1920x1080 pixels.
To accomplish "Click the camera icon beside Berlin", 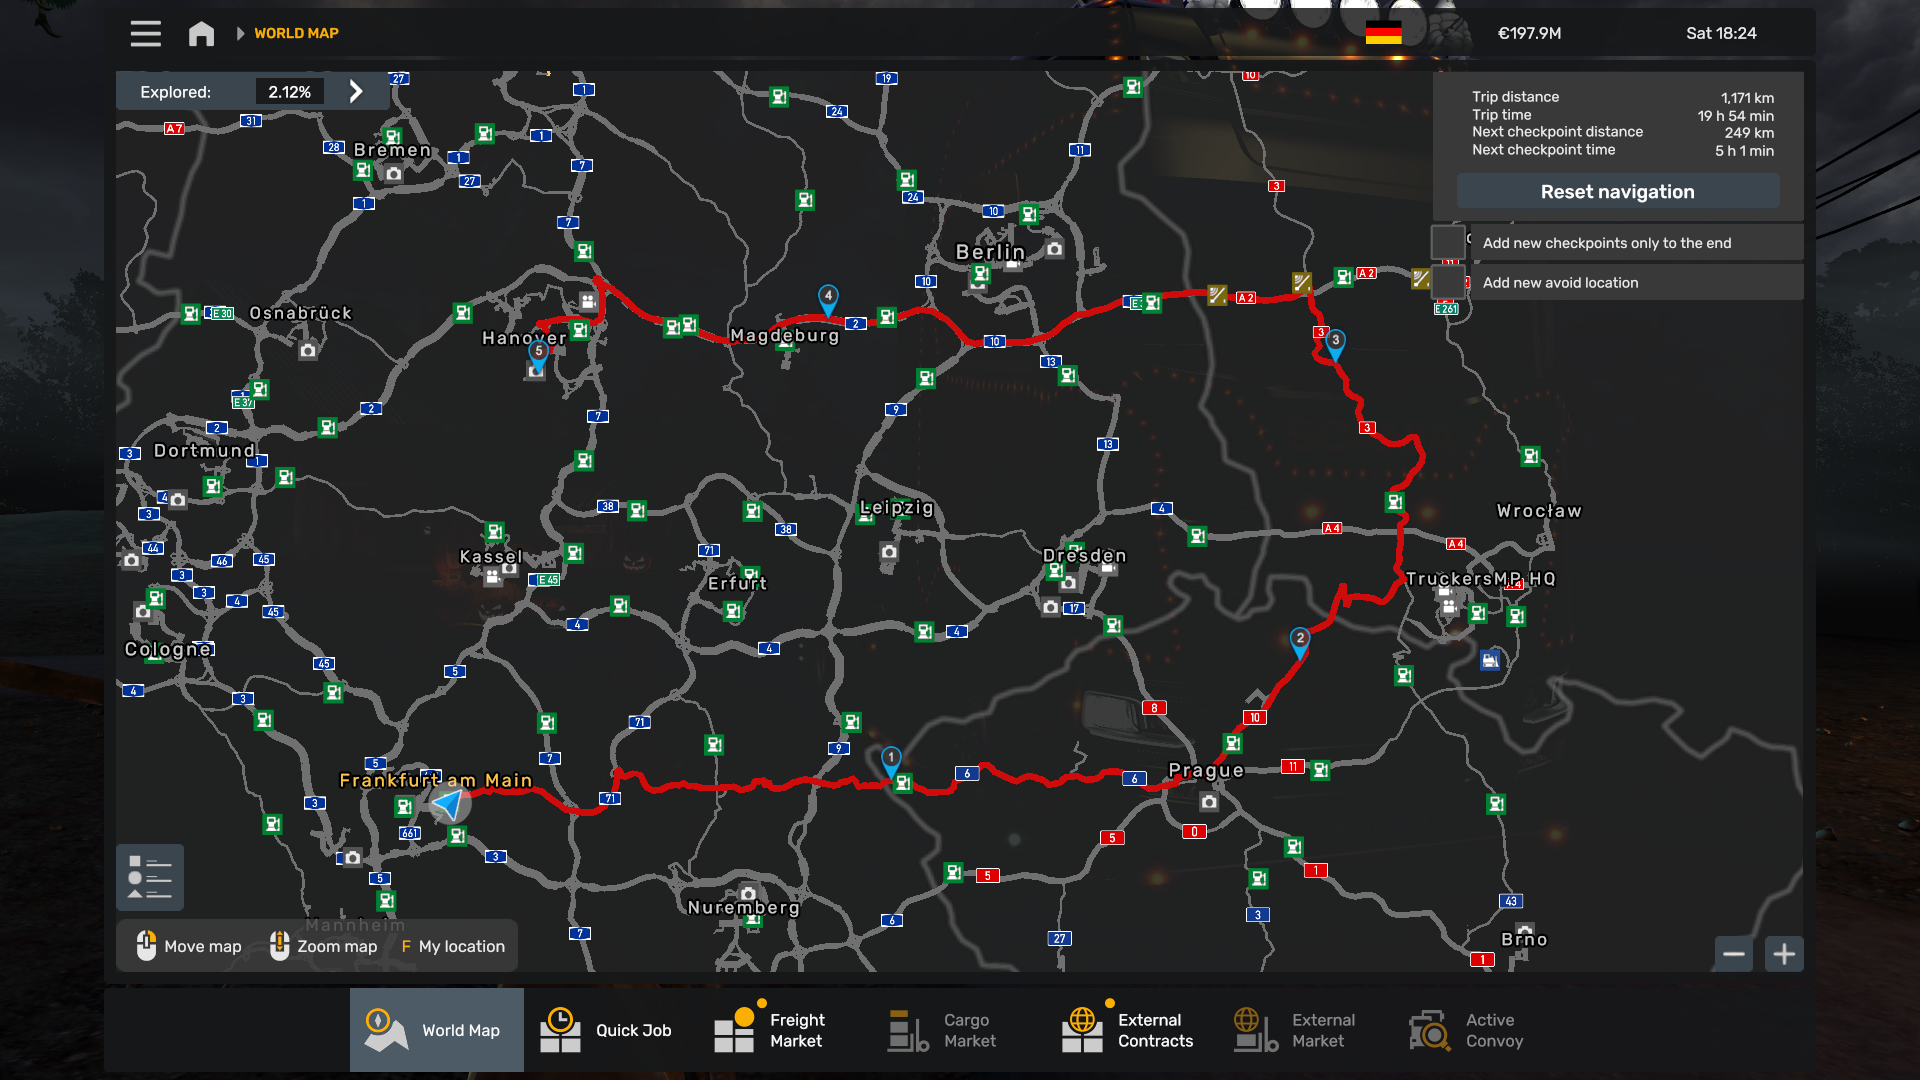I will 1054,249.
